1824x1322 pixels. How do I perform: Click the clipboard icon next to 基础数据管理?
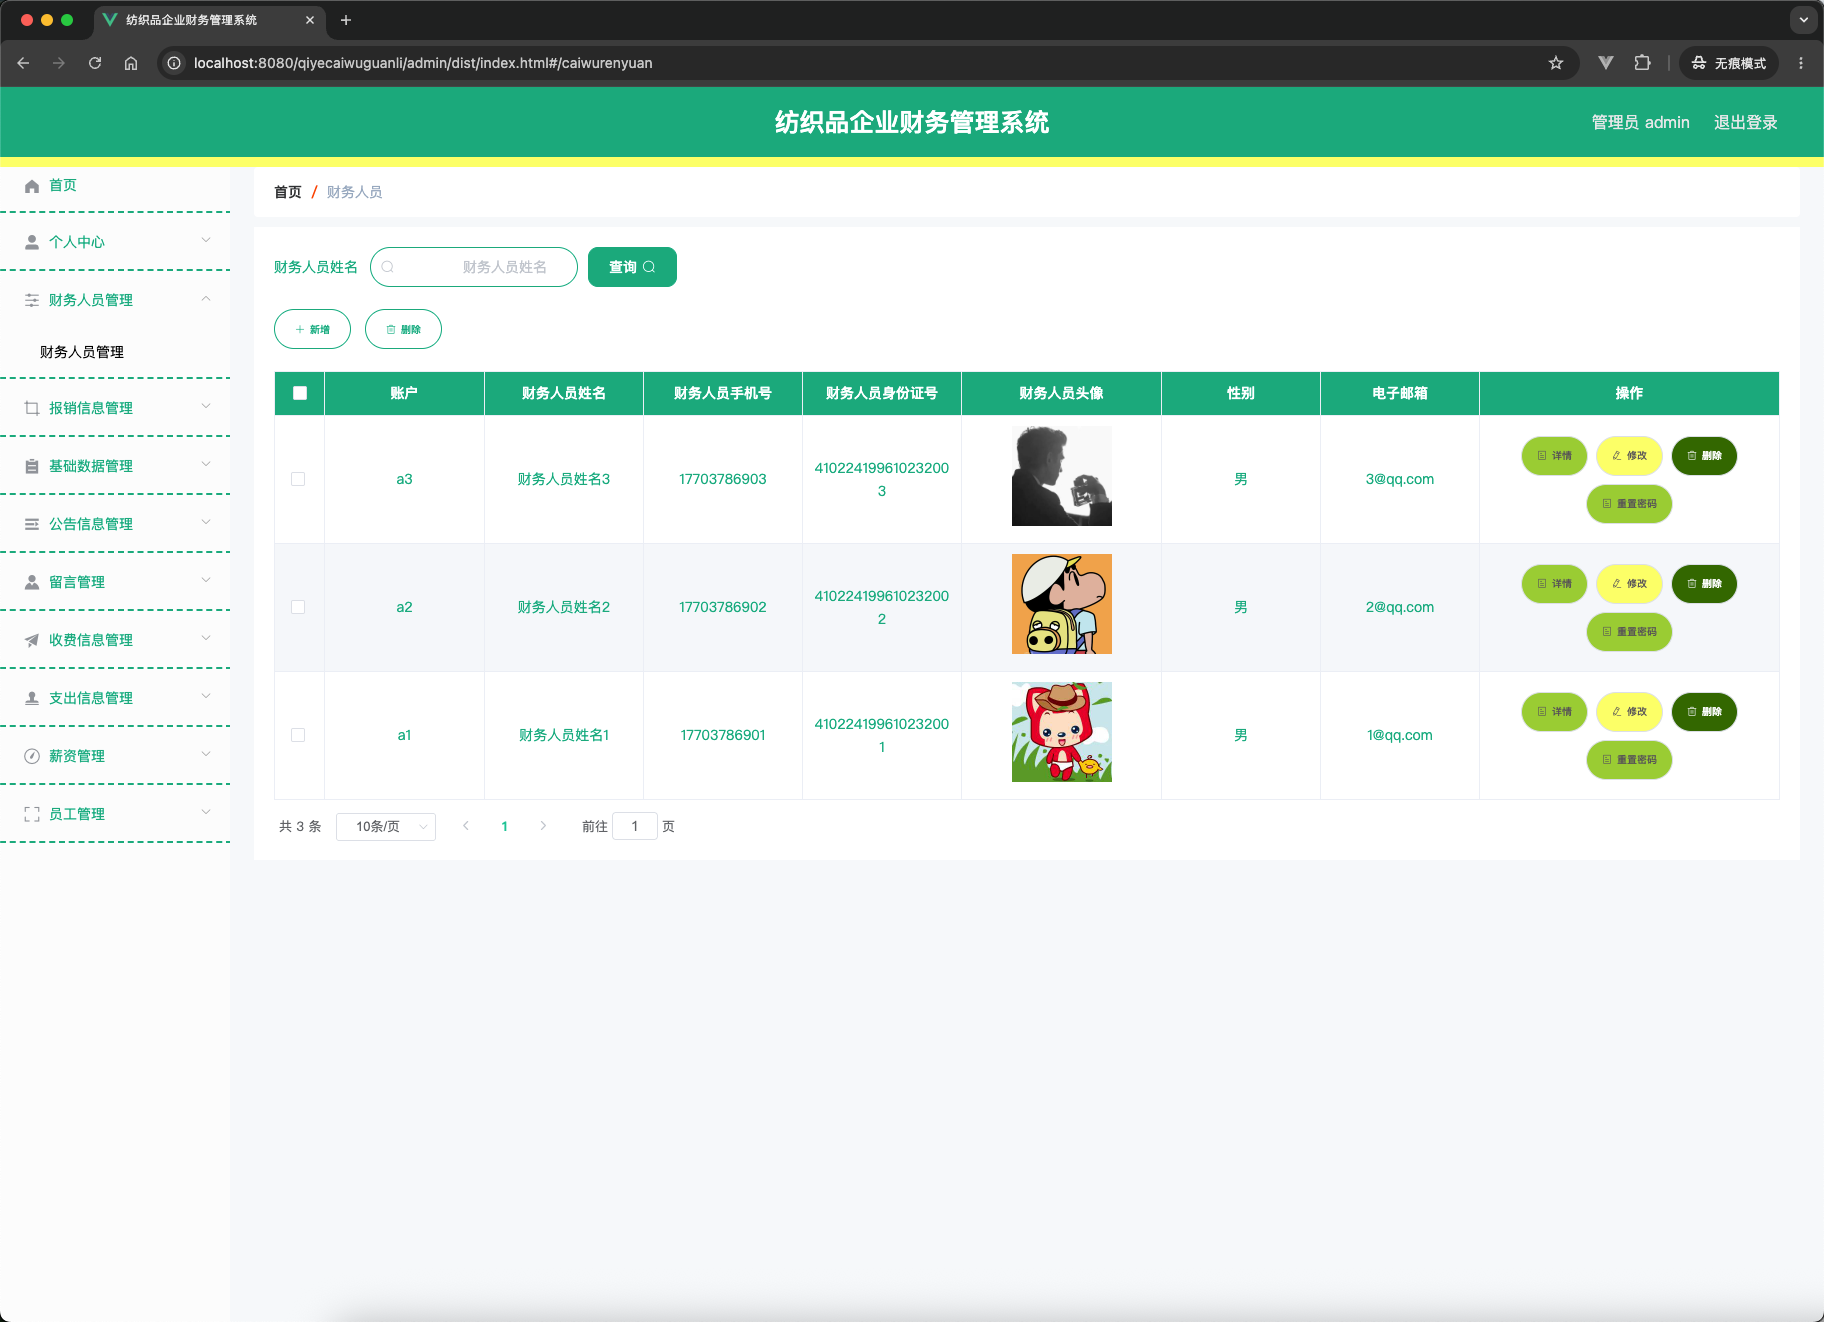tap(32, 467)
